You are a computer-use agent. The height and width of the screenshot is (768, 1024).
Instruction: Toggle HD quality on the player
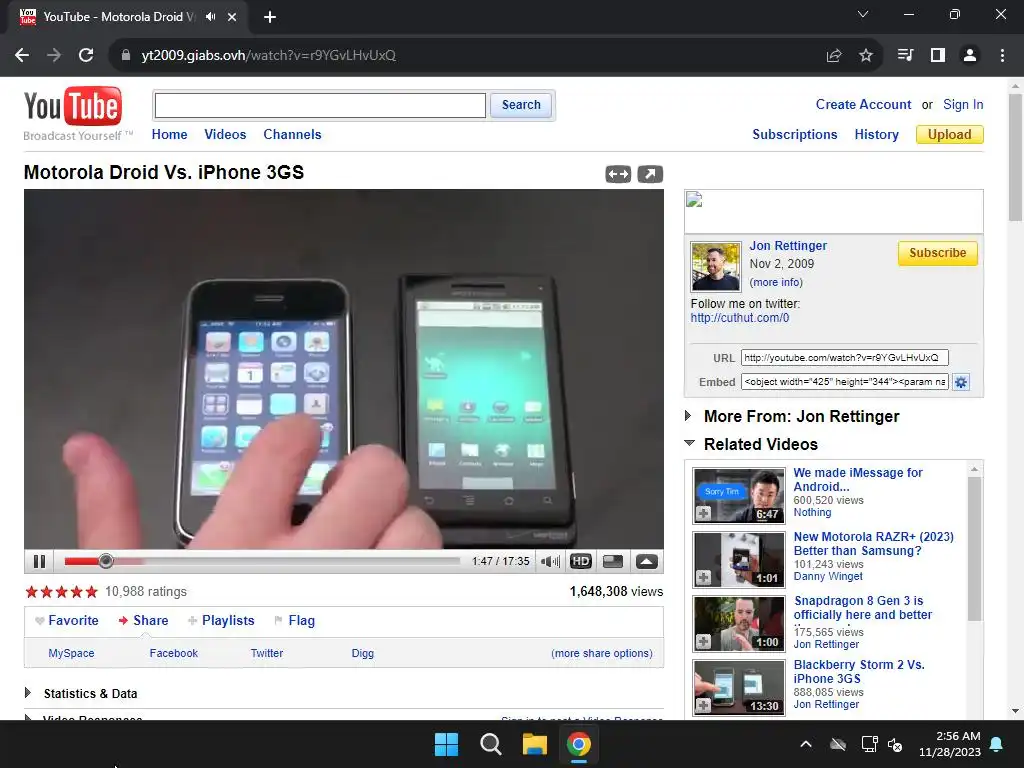tap(581, 562)
